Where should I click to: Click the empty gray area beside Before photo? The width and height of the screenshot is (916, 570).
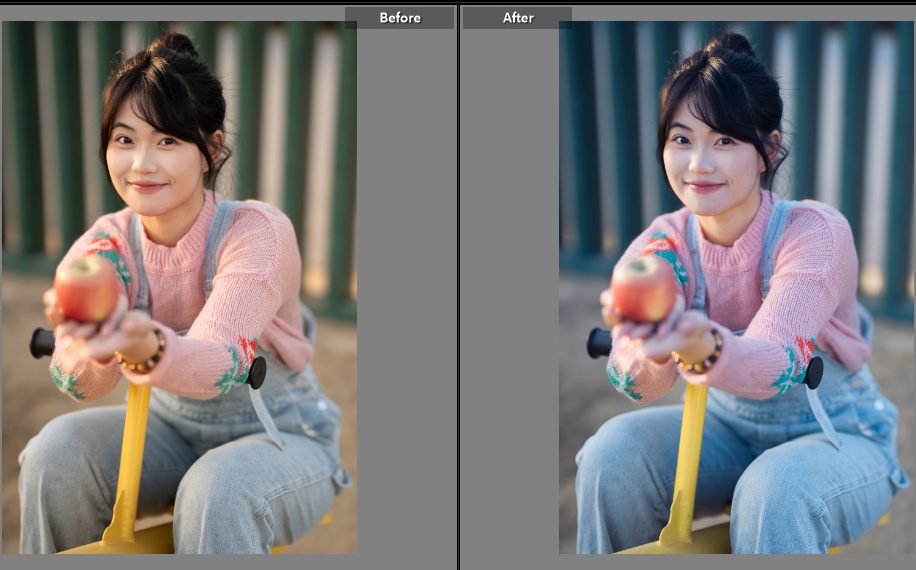[x=405, y=300]
